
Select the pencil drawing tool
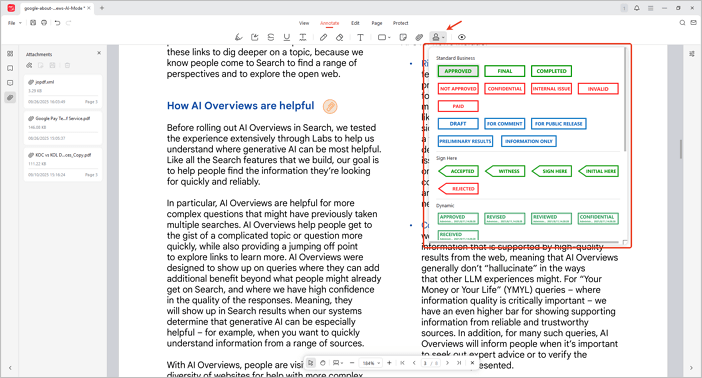tap(323, 38)
